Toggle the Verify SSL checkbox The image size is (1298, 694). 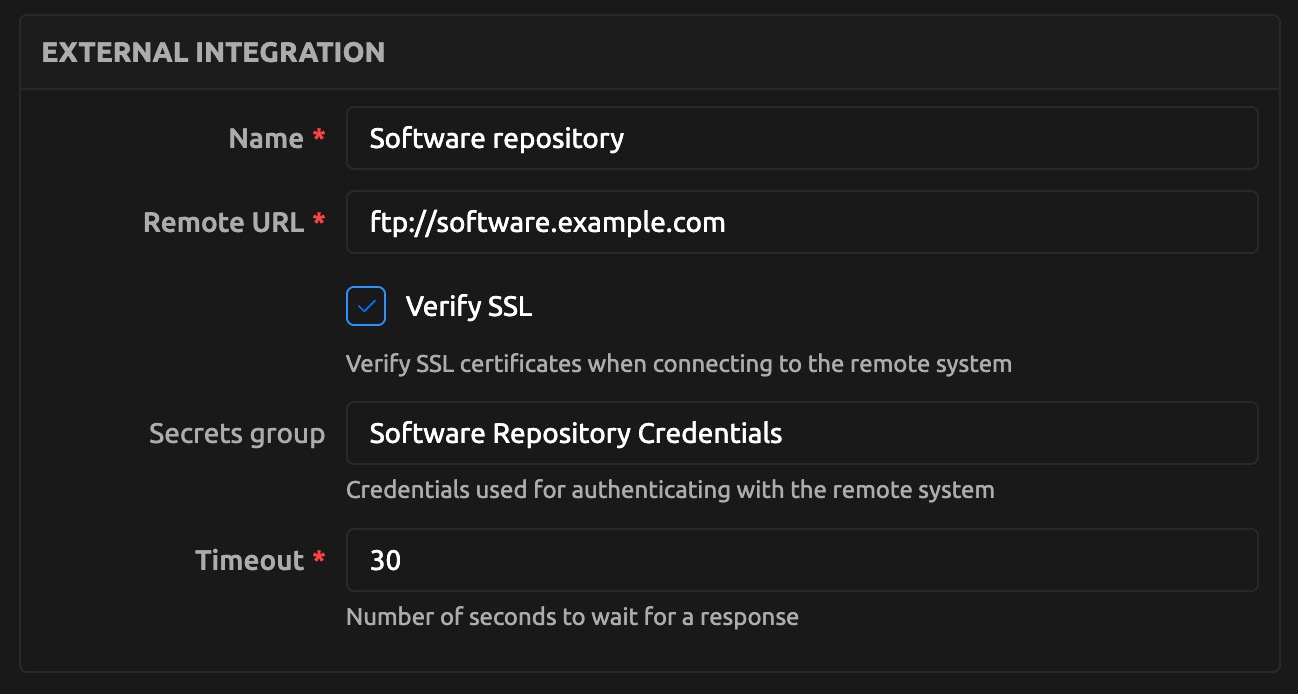tap(366, 306)
